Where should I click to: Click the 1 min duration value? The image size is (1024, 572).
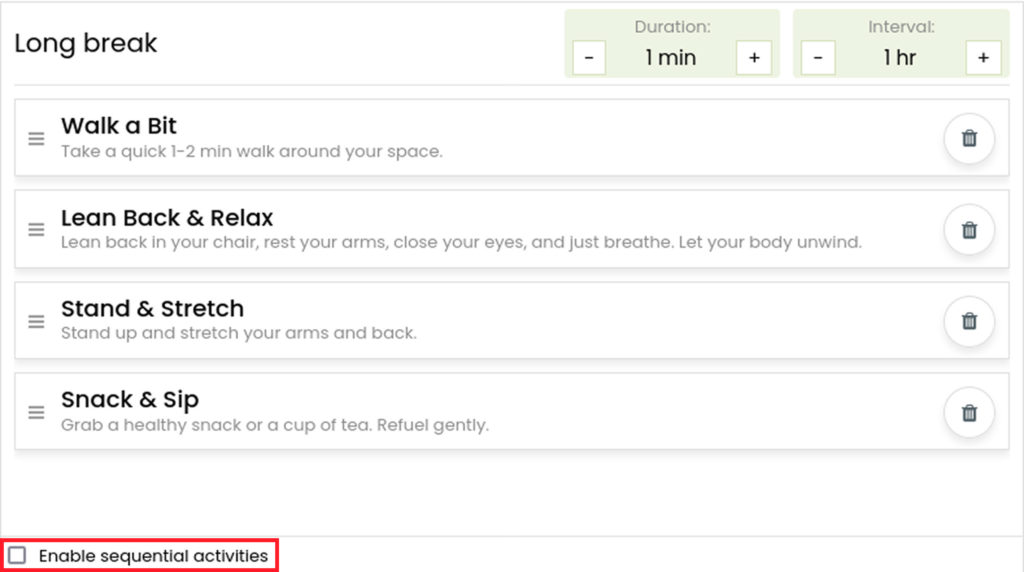(x=671, y=58)
